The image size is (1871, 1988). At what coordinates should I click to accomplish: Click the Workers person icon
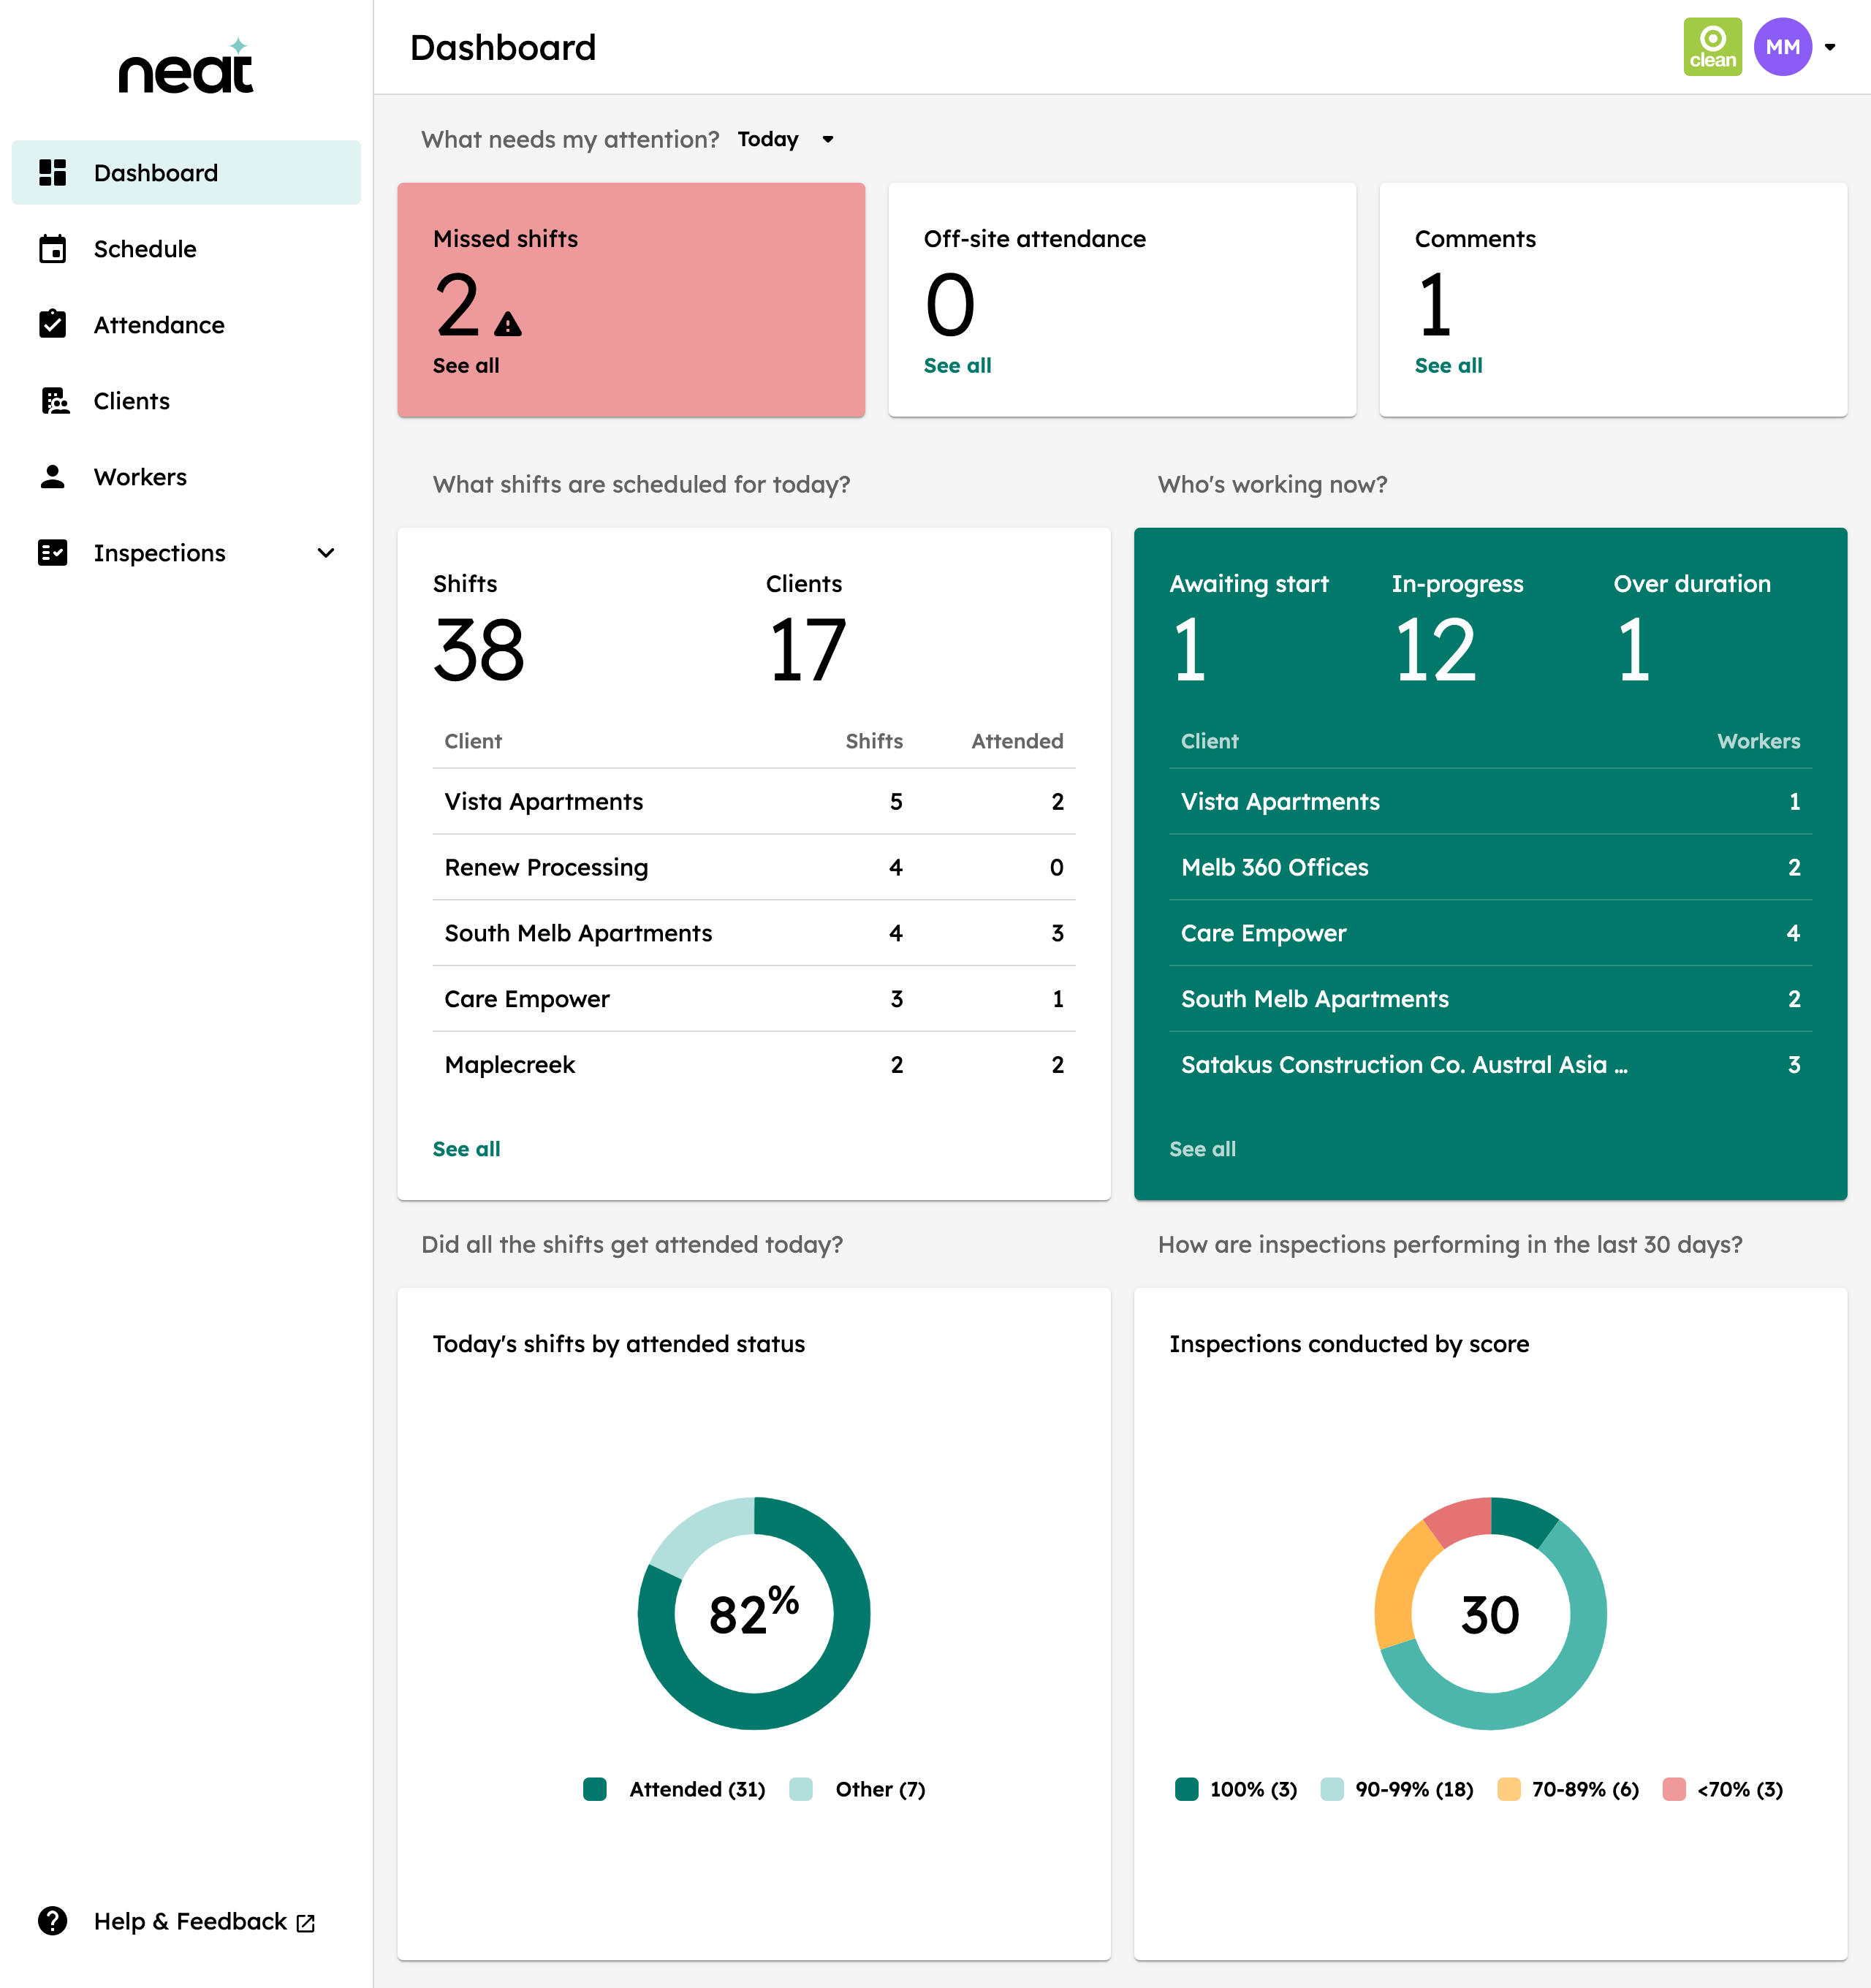click(52, 476)
